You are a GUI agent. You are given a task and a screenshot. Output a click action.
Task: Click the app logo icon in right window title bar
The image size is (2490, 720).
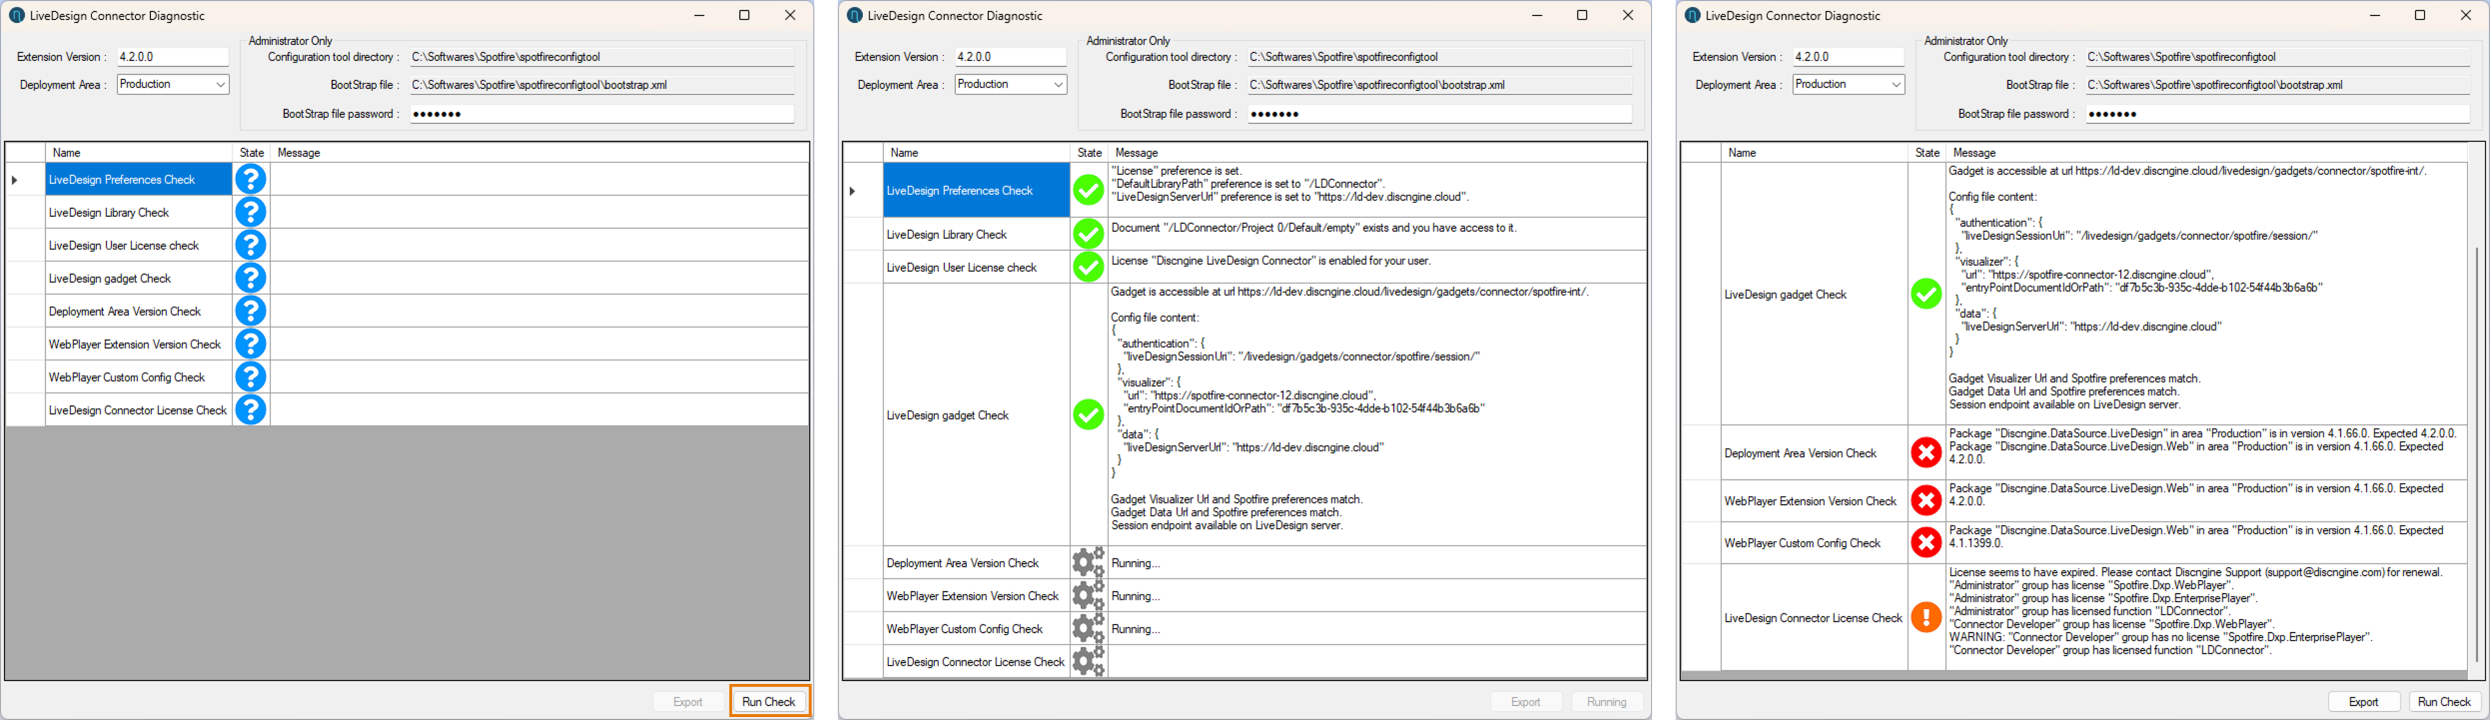pyautogui.click(x=1692, y=15)
